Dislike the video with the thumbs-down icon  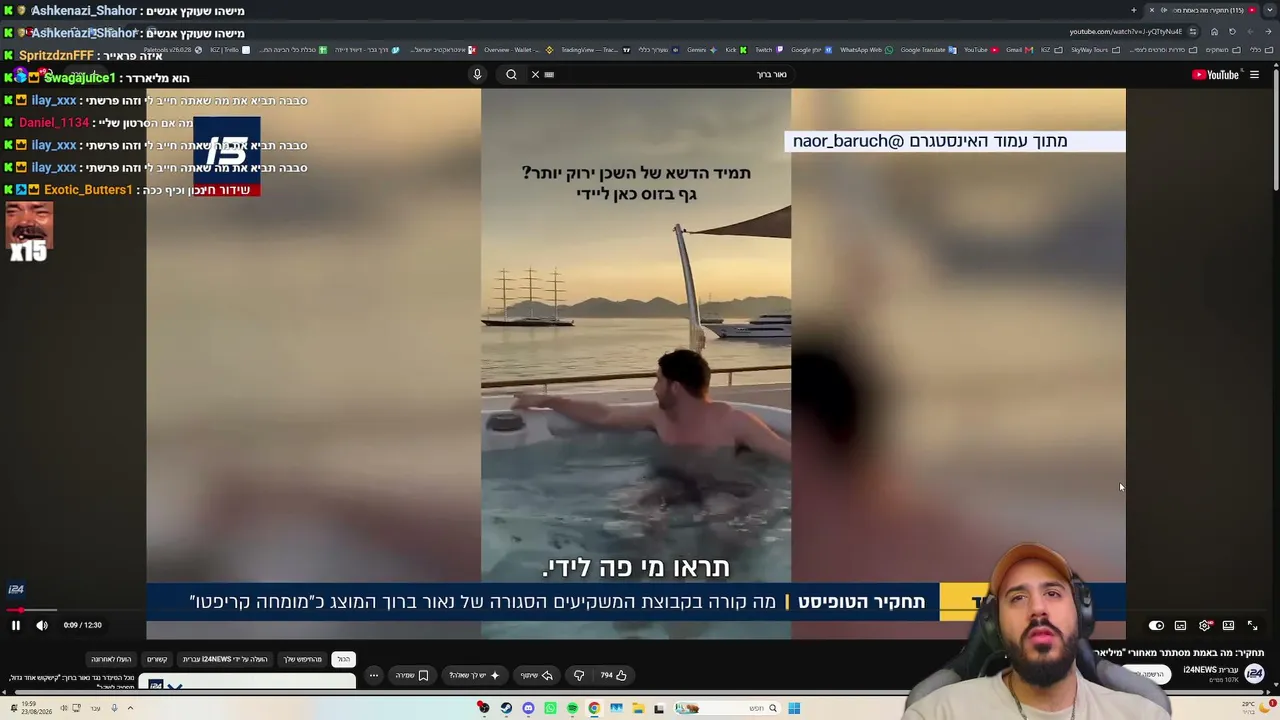(579, 675)
